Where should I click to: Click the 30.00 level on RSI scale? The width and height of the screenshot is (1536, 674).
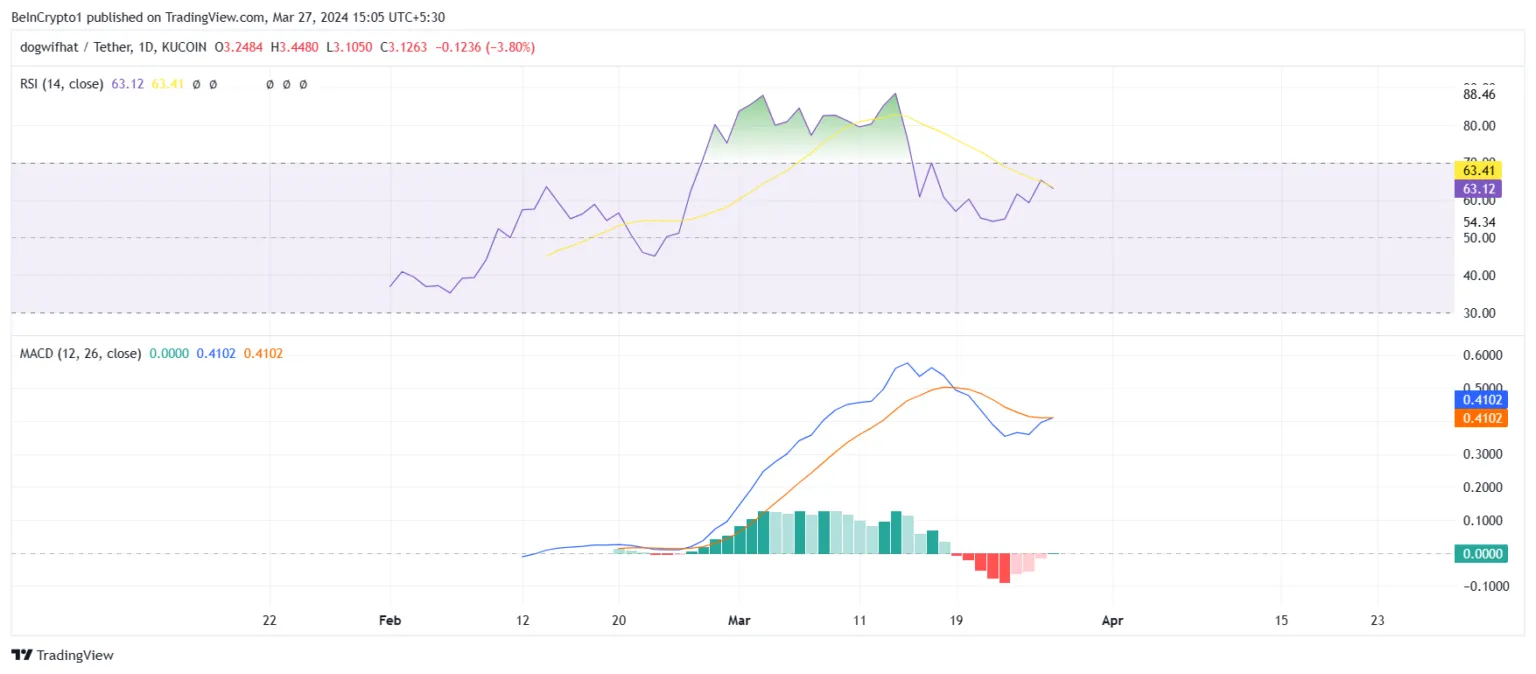[1478, 313]
